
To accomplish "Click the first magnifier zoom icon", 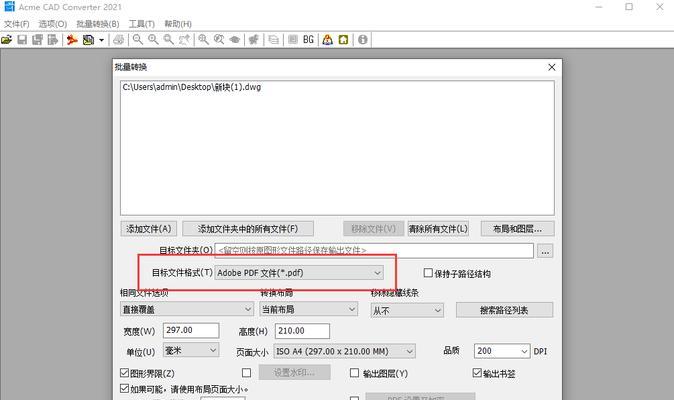I will point(138,40).
